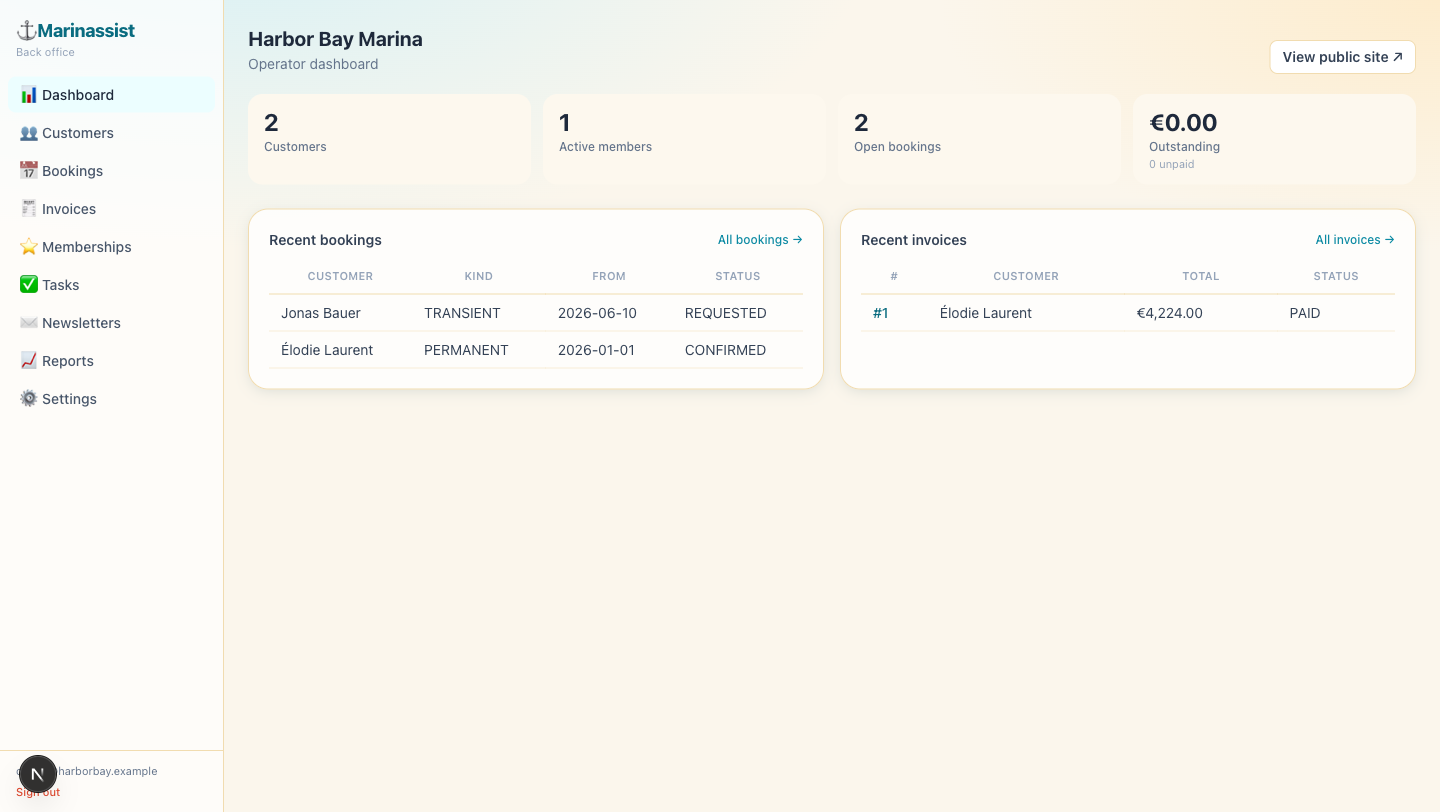Click the 2026-06-10 date cell
Viewport: 1440px width, 812px height.
pos(597,313)
